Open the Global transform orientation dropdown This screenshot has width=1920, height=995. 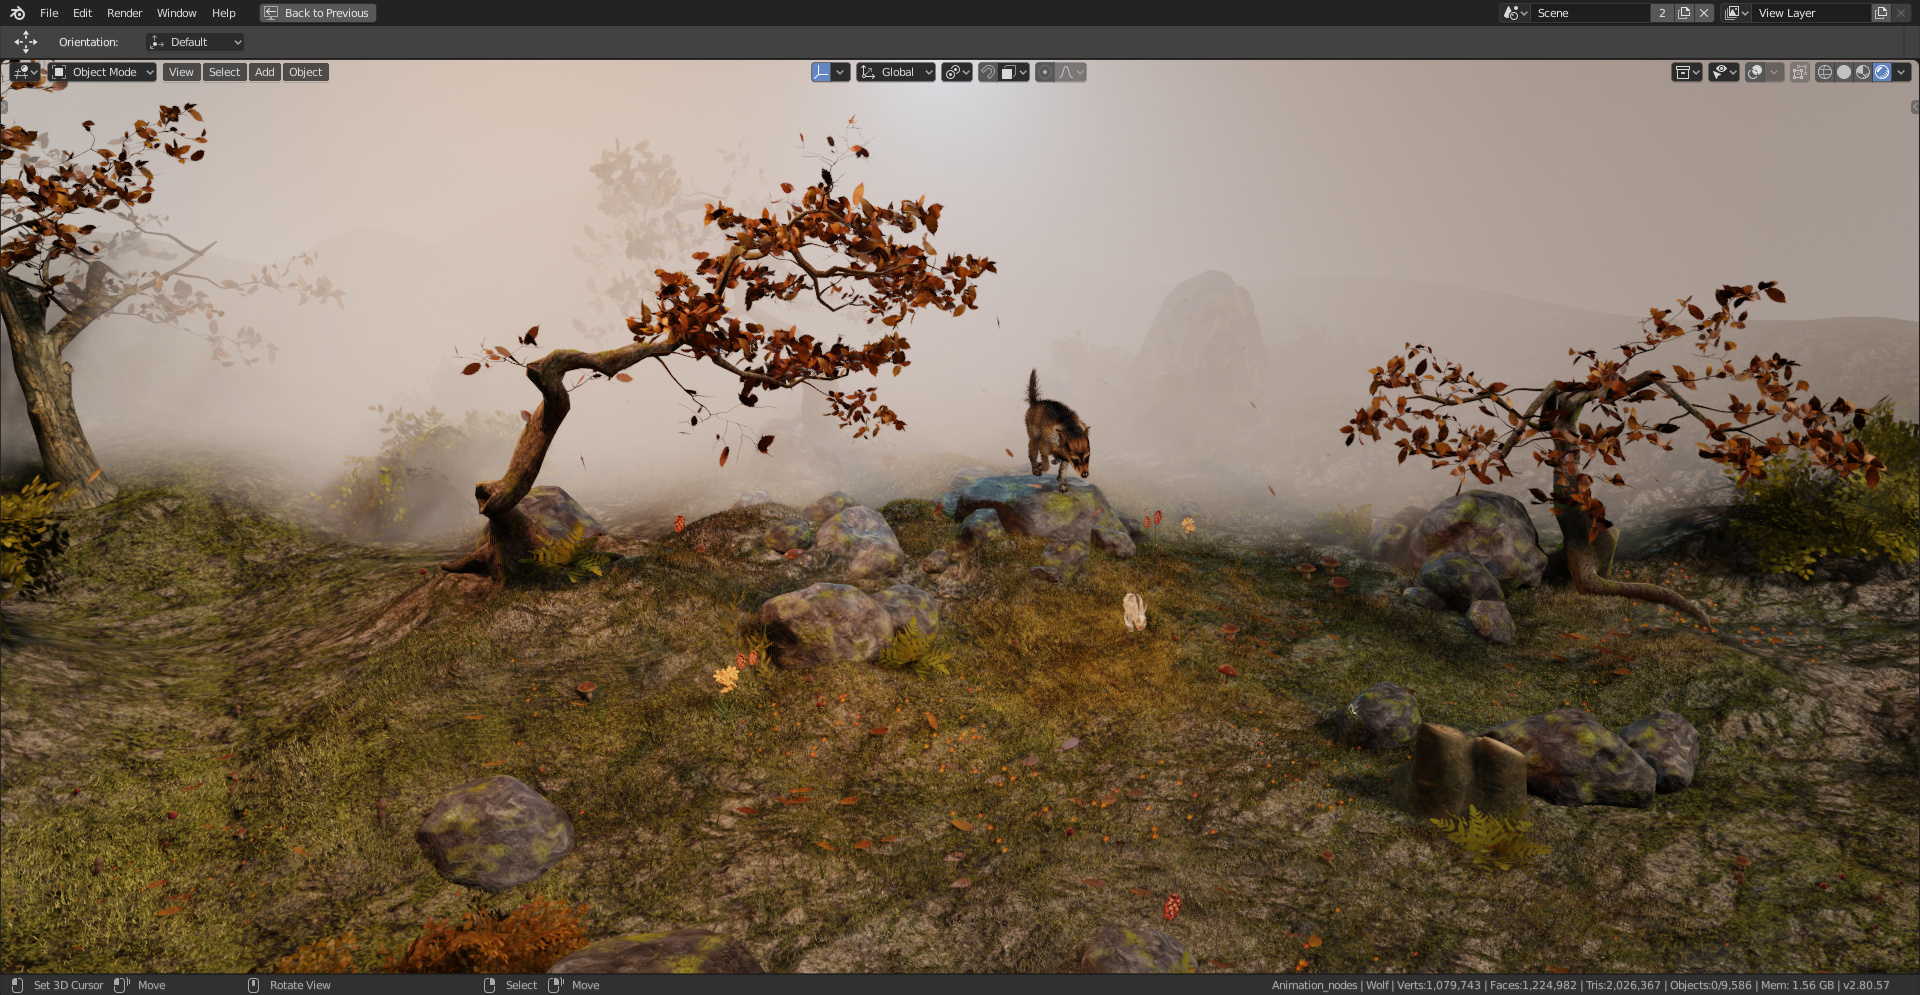pyautogui.click(x=896, y=72)
